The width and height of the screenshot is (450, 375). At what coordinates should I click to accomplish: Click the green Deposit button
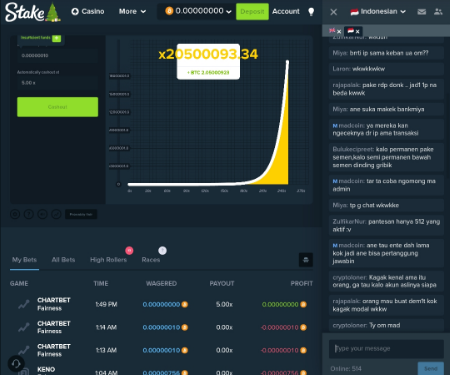coord(252,12)
